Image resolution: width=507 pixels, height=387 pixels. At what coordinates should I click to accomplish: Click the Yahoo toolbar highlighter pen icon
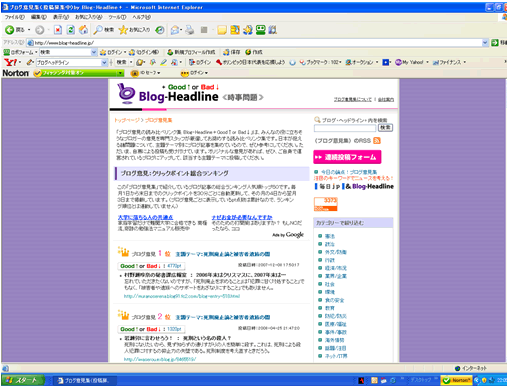[163, 62]
